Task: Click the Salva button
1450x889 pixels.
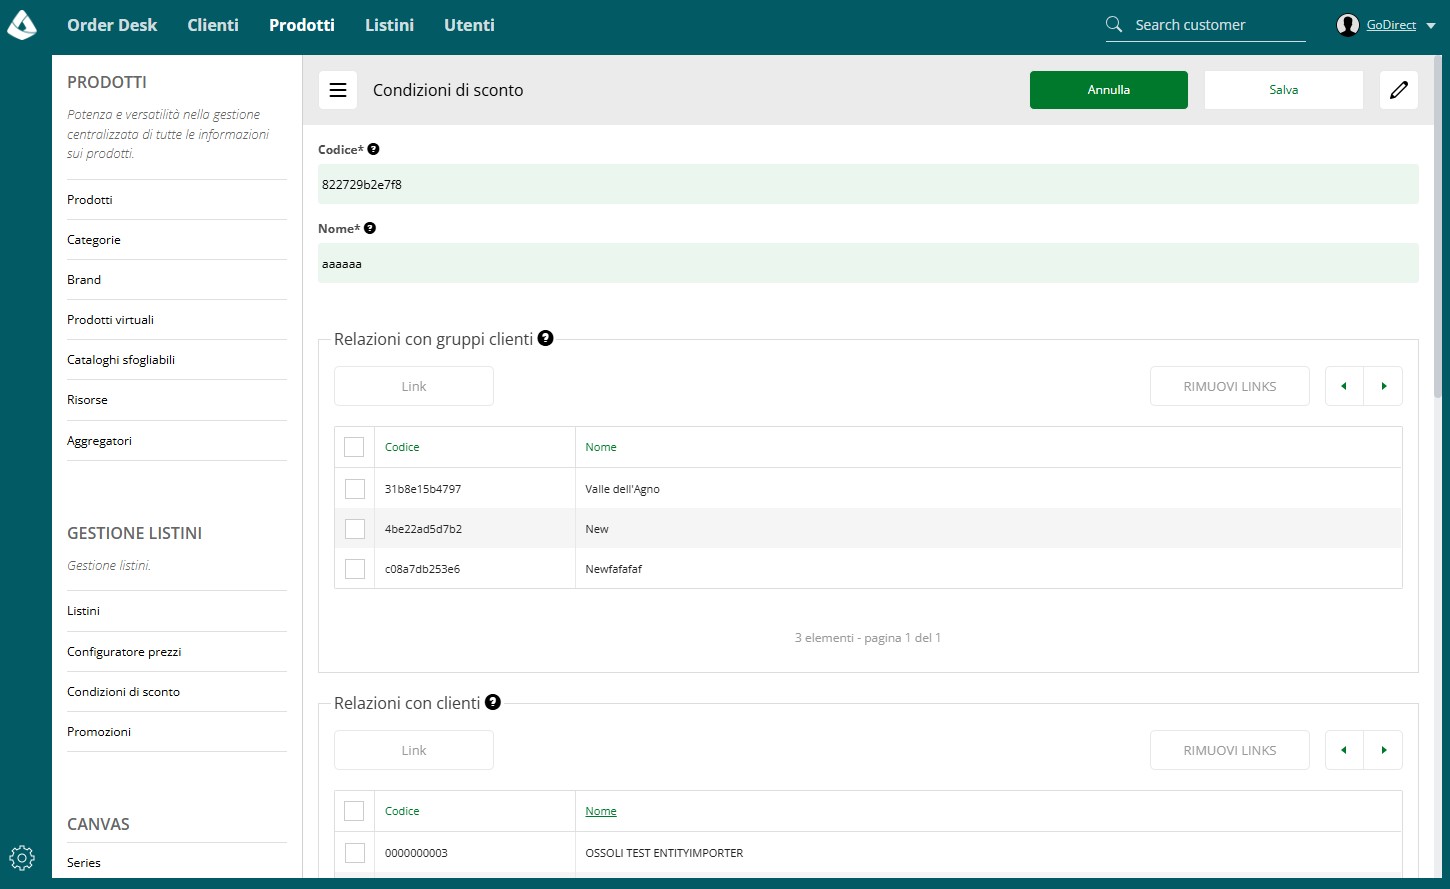Action: 1284,90
